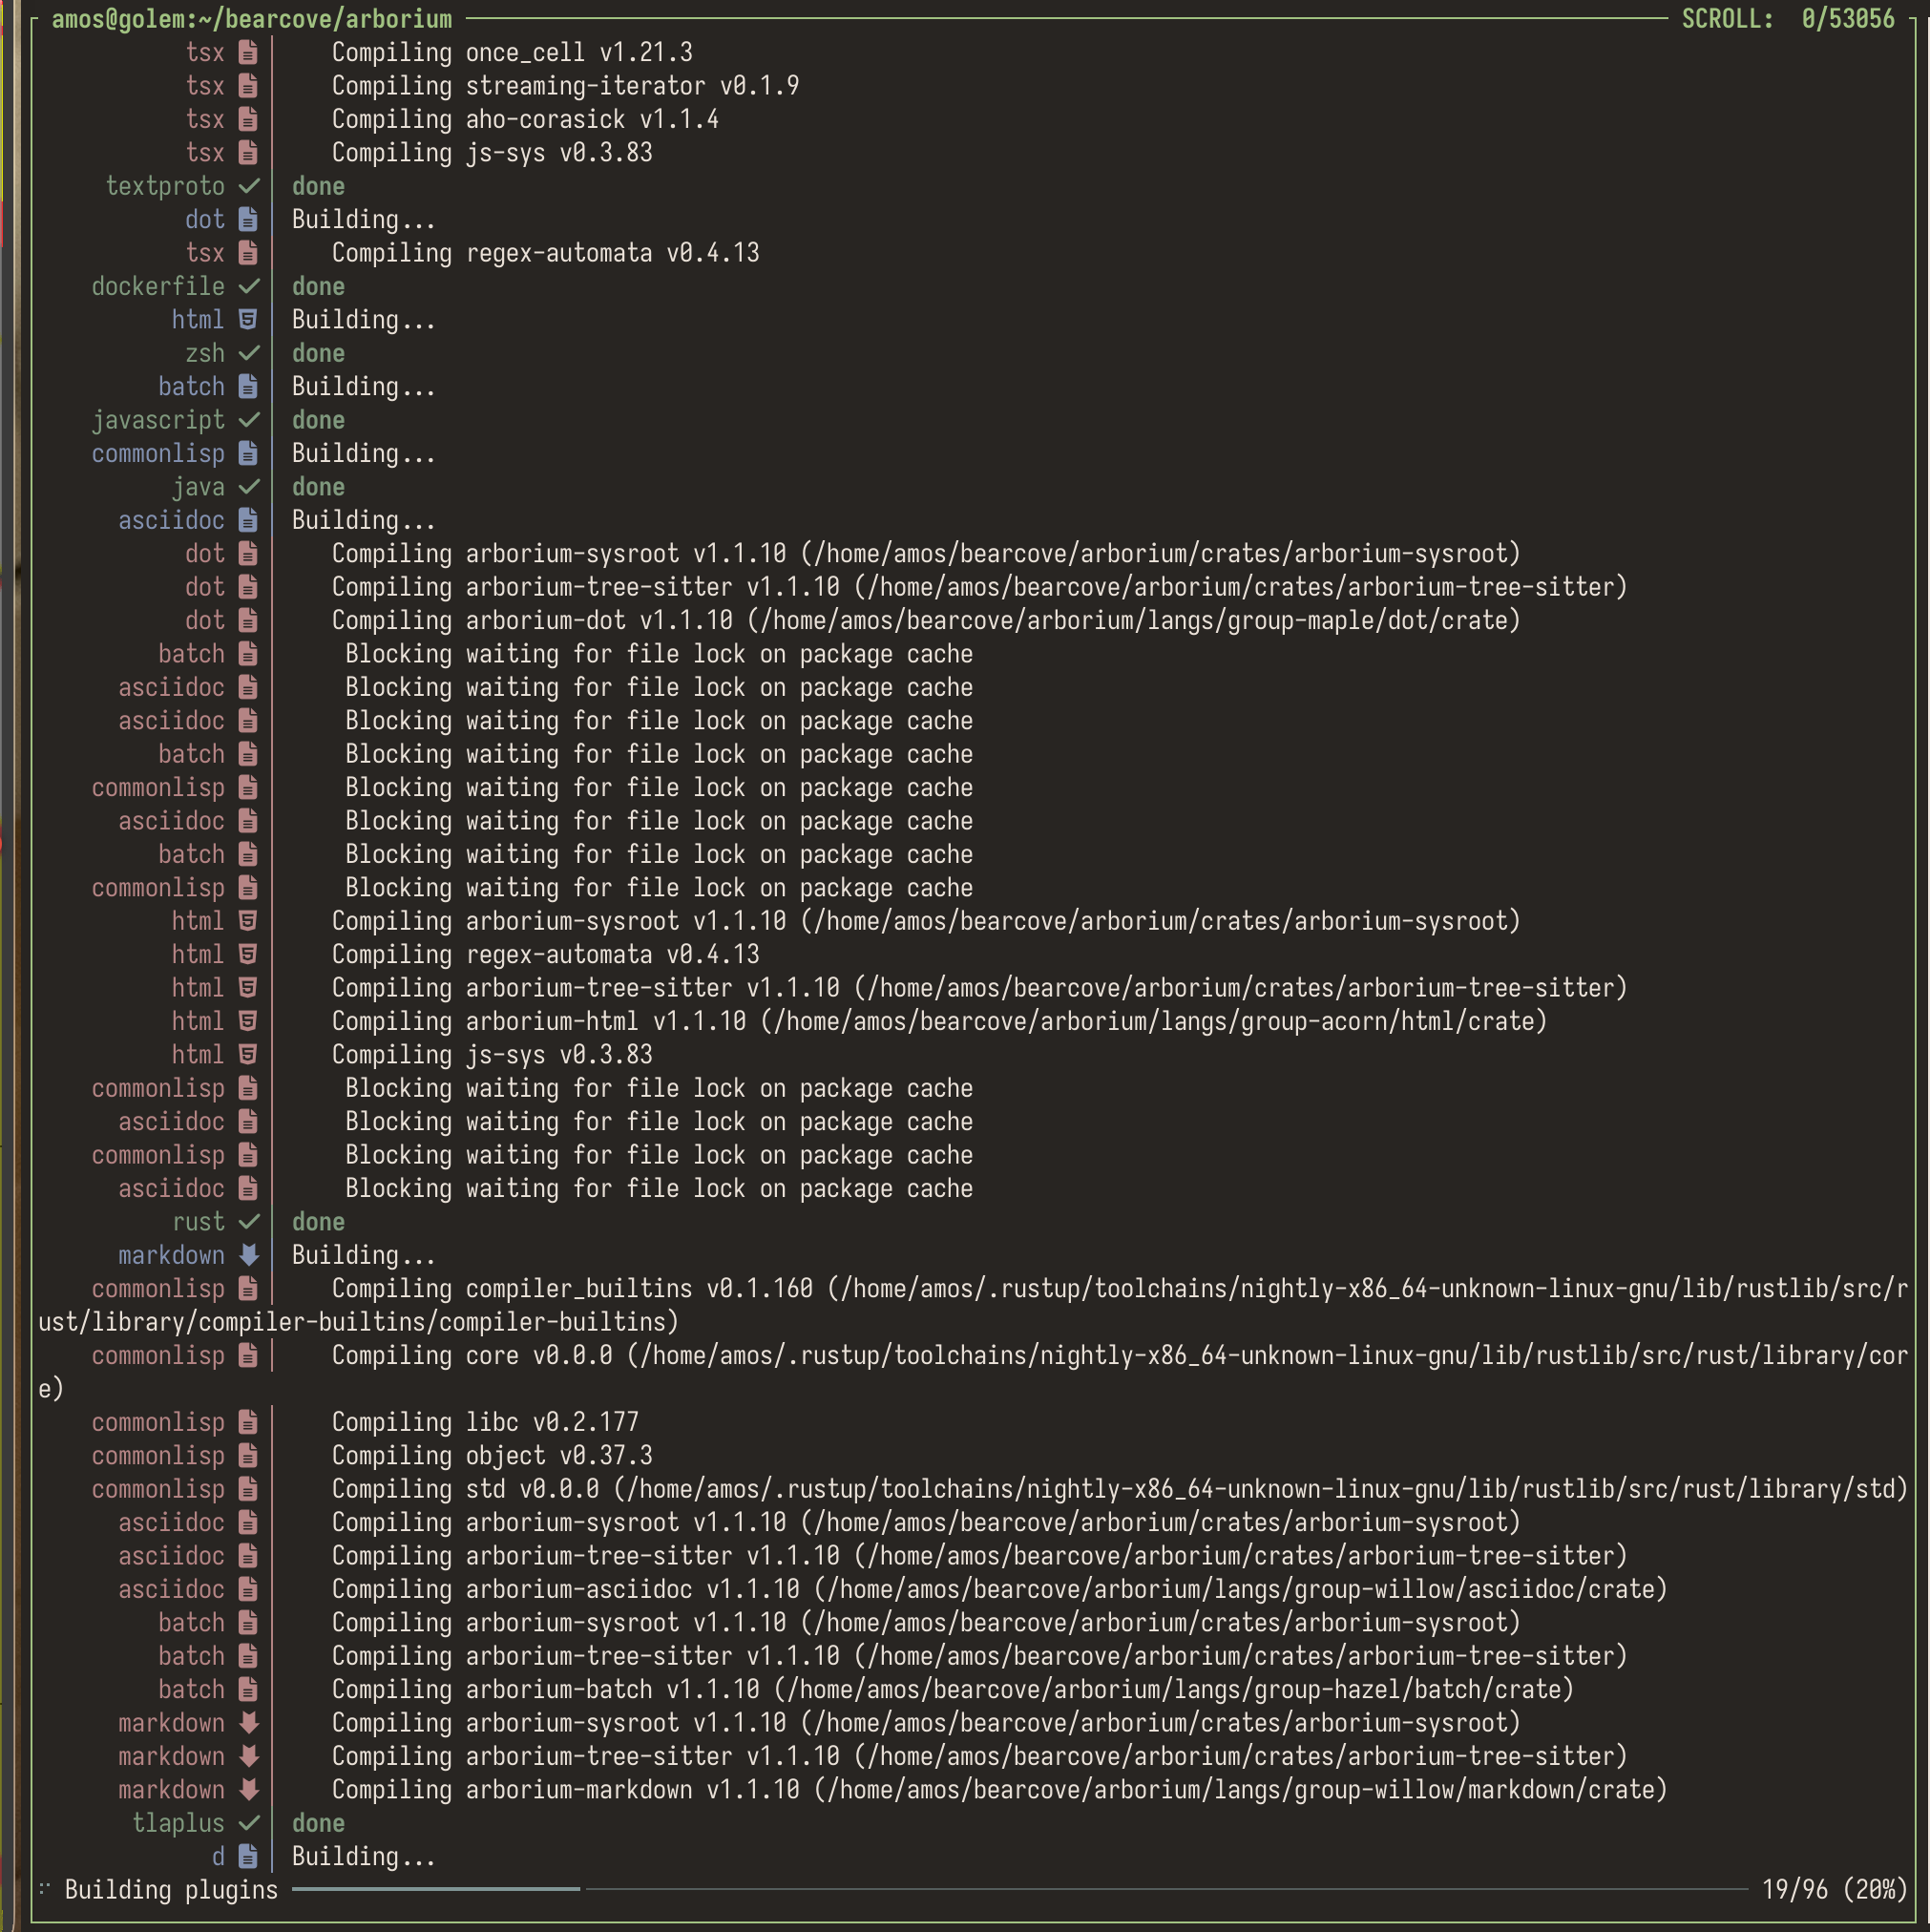This screenshot has width=1930, height=1932.
Task: Click the done link next to javascript
Action: (318, 420)
